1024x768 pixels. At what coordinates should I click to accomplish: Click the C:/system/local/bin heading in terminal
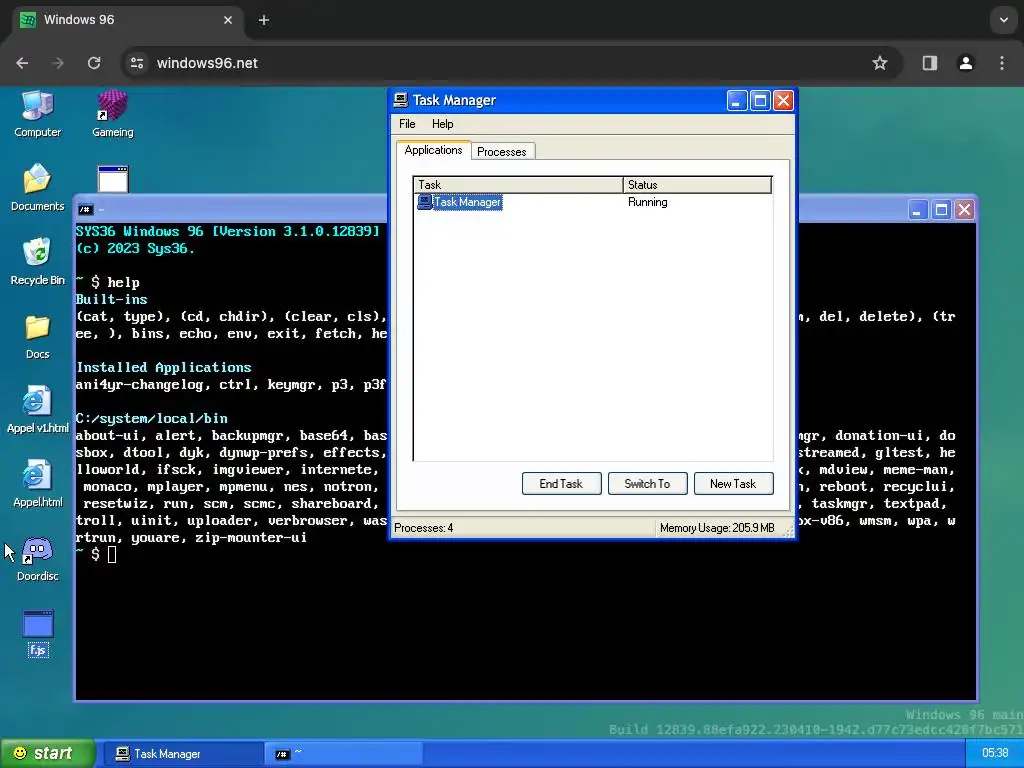(x=152, y=418)
